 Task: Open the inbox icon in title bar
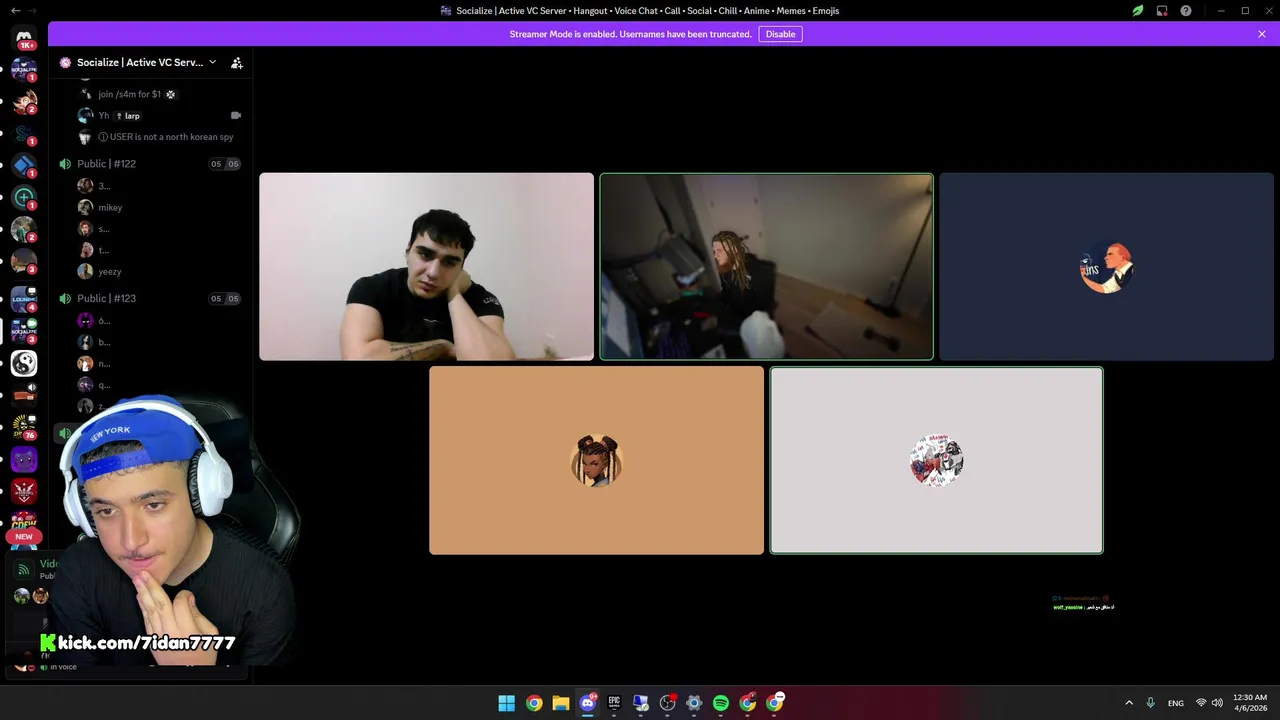click(1162, 11)
